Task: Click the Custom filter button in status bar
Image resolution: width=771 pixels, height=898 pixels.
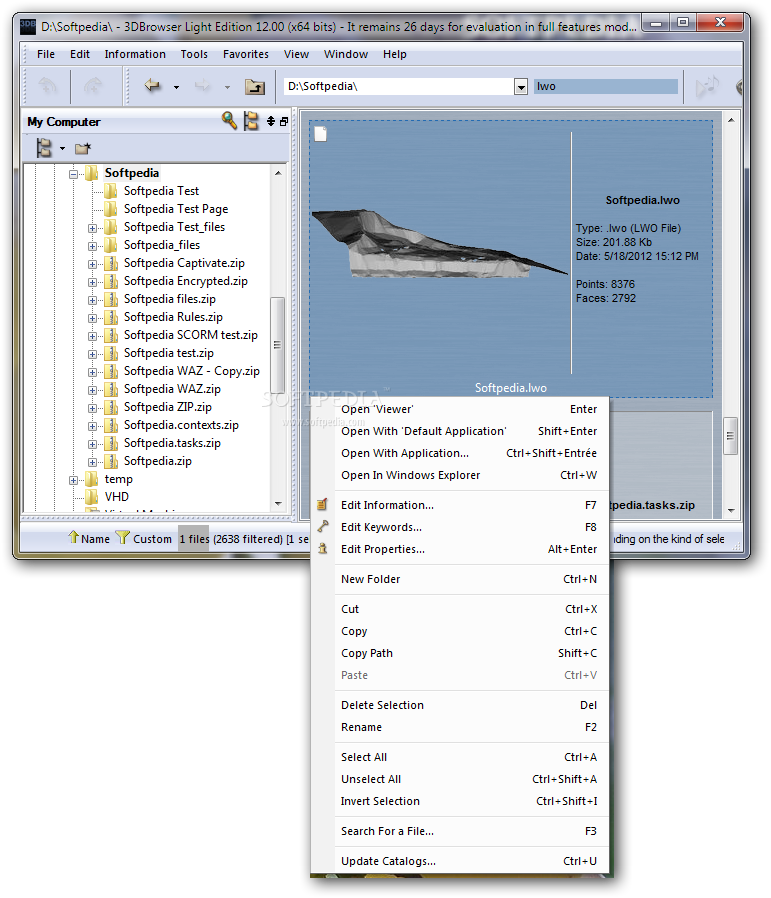Action: 144,538
